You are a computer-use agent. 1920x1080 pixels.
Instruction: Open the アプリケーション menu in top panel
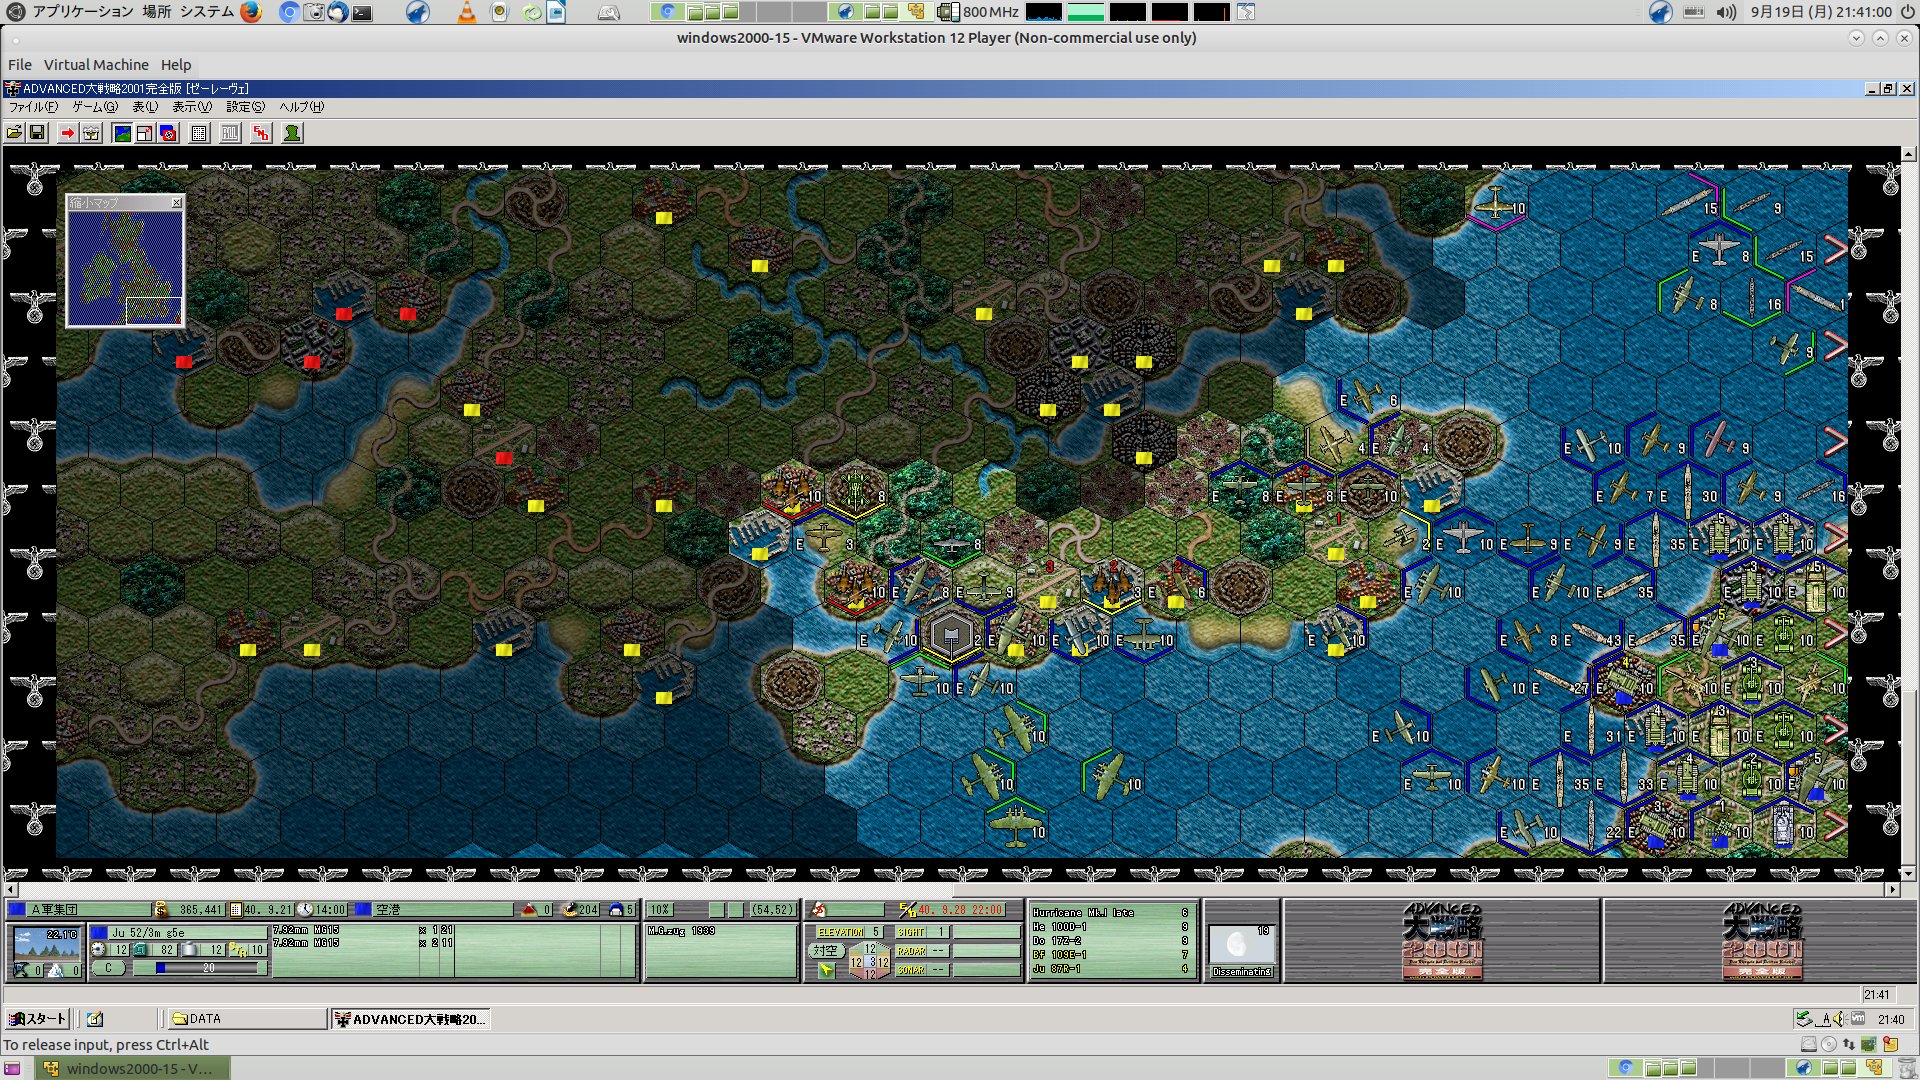point(83,12)
